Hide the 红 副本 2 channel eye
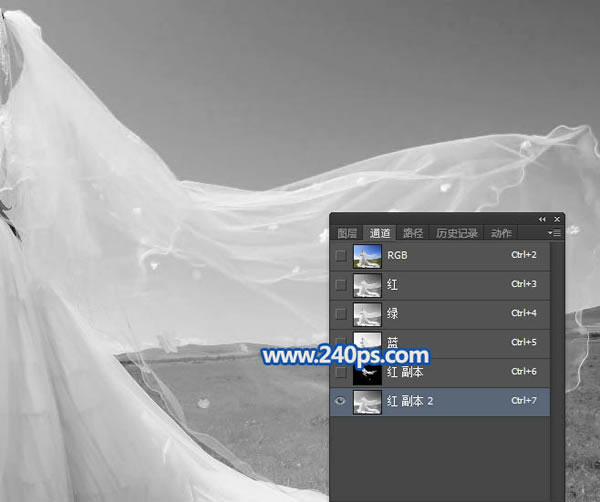 pos(340,401)
